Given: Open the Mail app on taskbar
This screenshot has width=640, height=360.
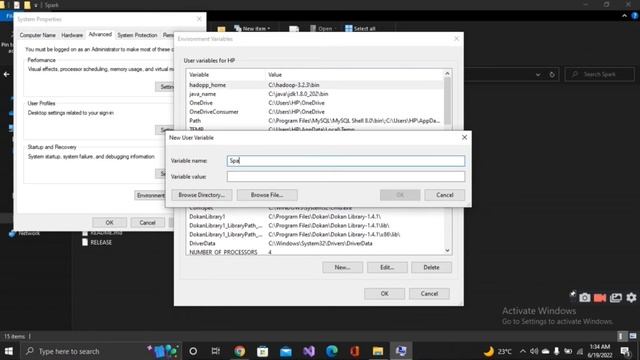Looking at the screenshot, I should [286, 351].
